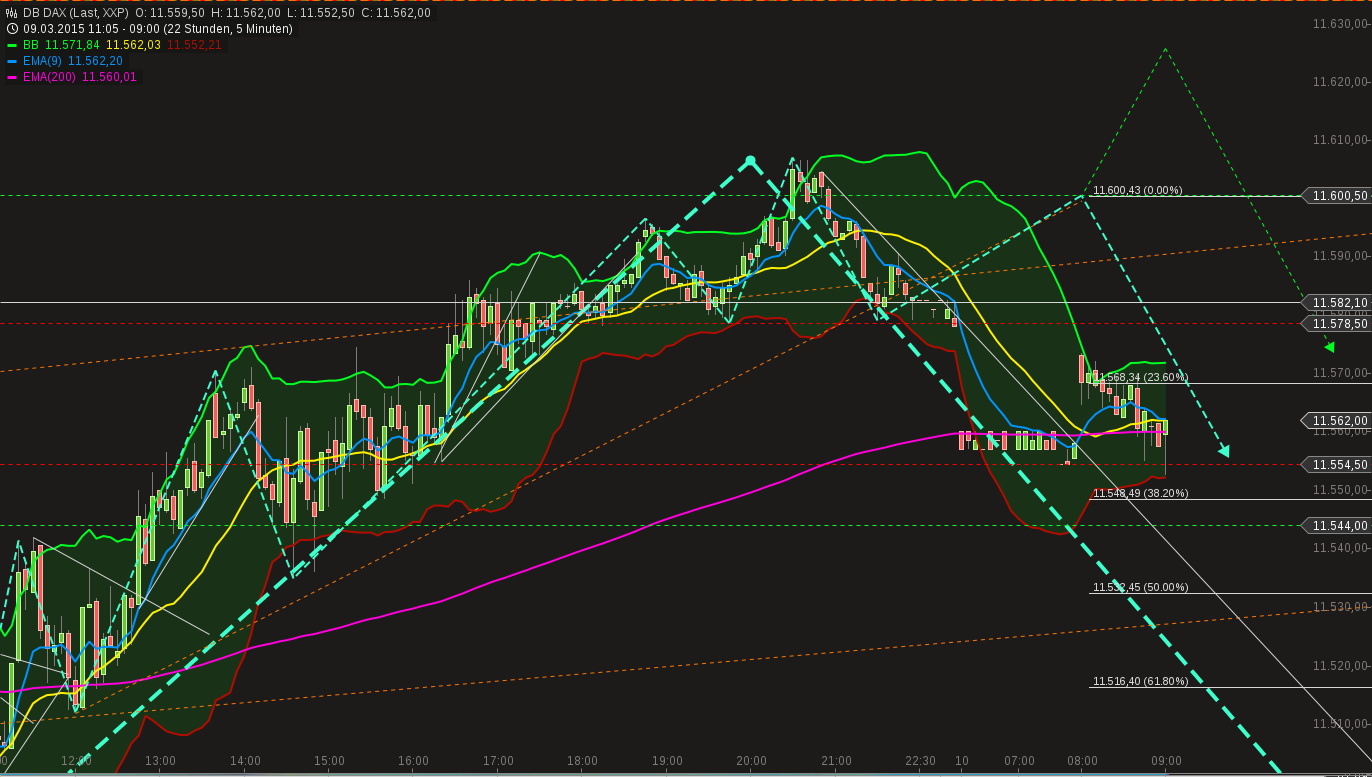Click the EMA(200) indicator label
Viewport: 1372px width, 777px height.
click(x=50, y=77)
